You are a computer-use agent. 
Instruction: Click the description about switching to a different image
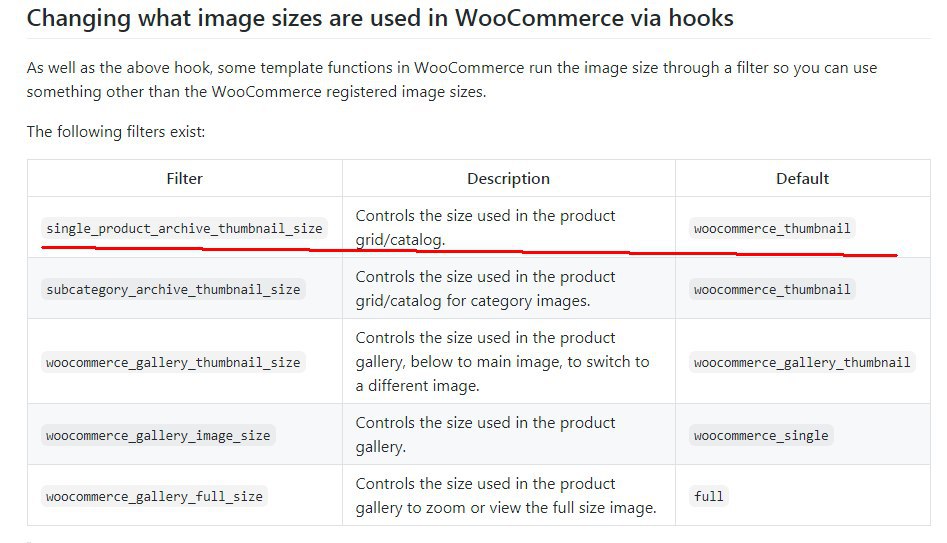pos(502,362)
